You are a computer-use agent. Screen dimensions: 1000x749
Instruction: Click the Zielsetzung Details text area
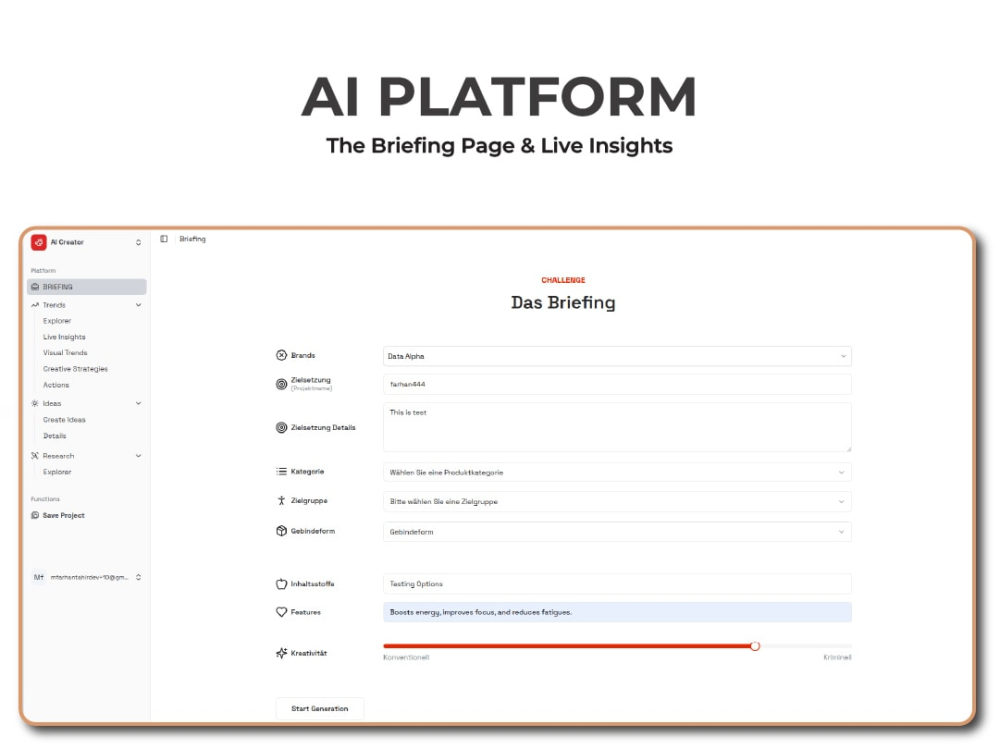coord(617,427)
